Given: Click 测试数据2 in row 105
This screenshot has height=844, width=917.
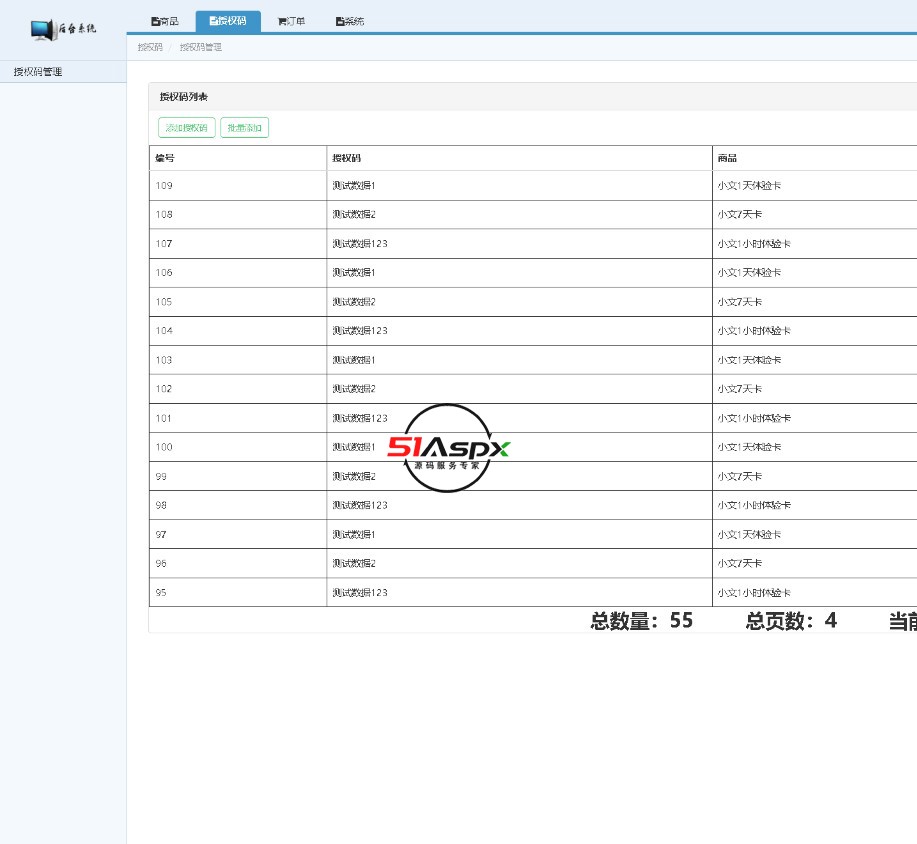Looking at the screenshot, I should pyautogui.click(x=354, y=302).
